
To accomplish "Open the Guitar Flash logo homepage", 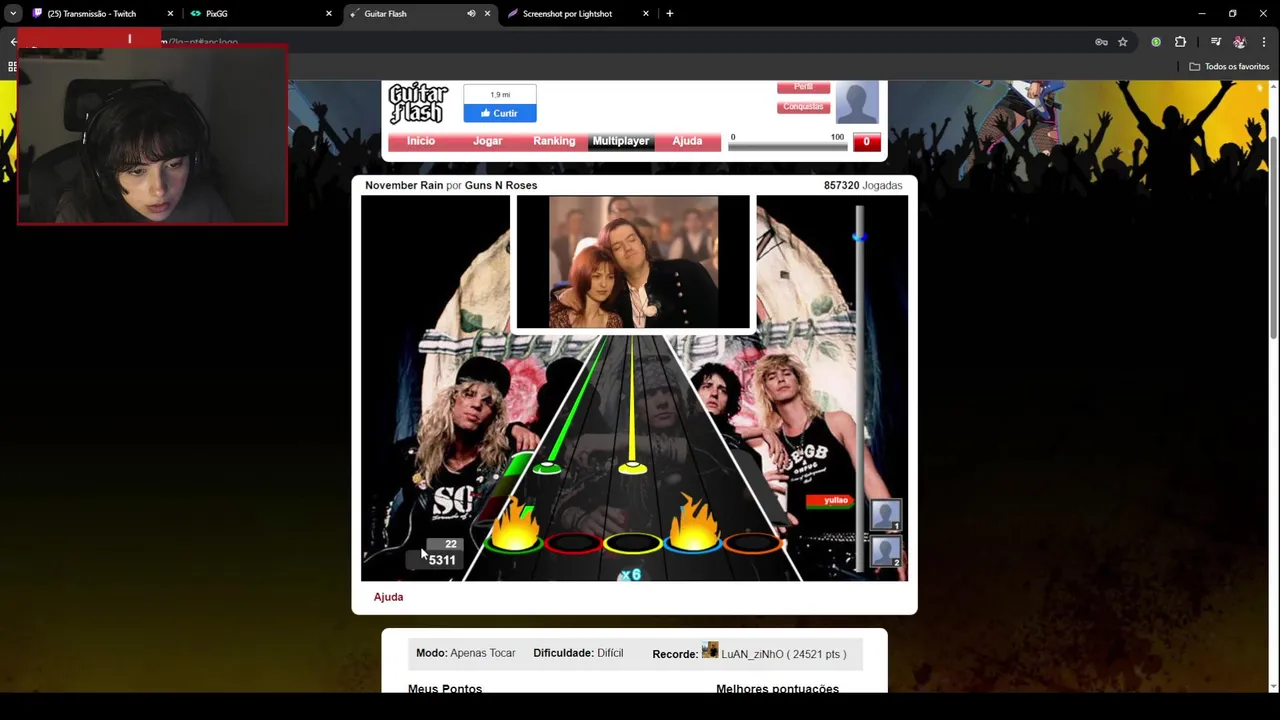I will [418, 104].
